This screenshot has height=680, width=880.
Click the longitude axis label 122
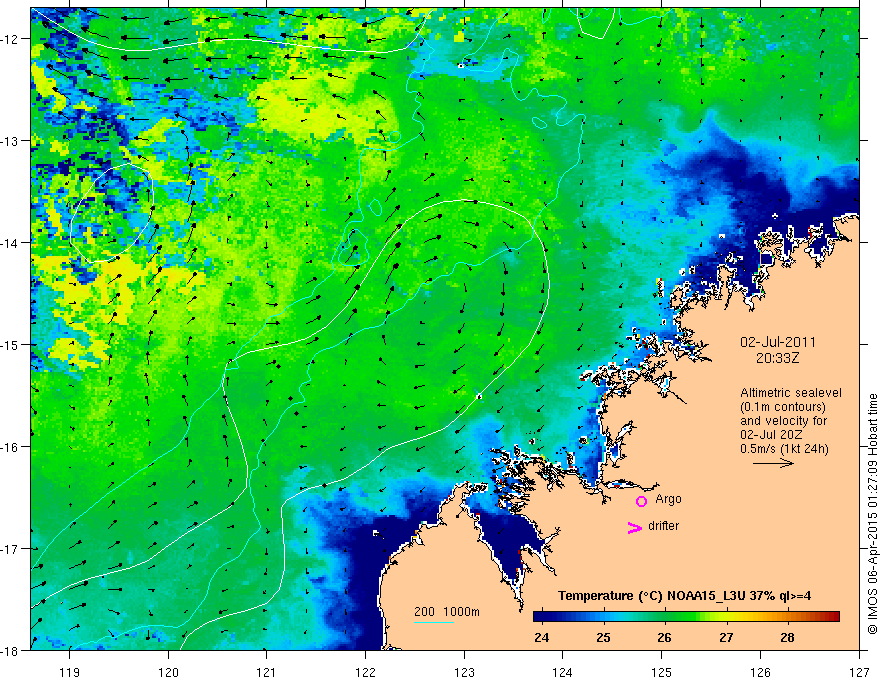point(365,672)
